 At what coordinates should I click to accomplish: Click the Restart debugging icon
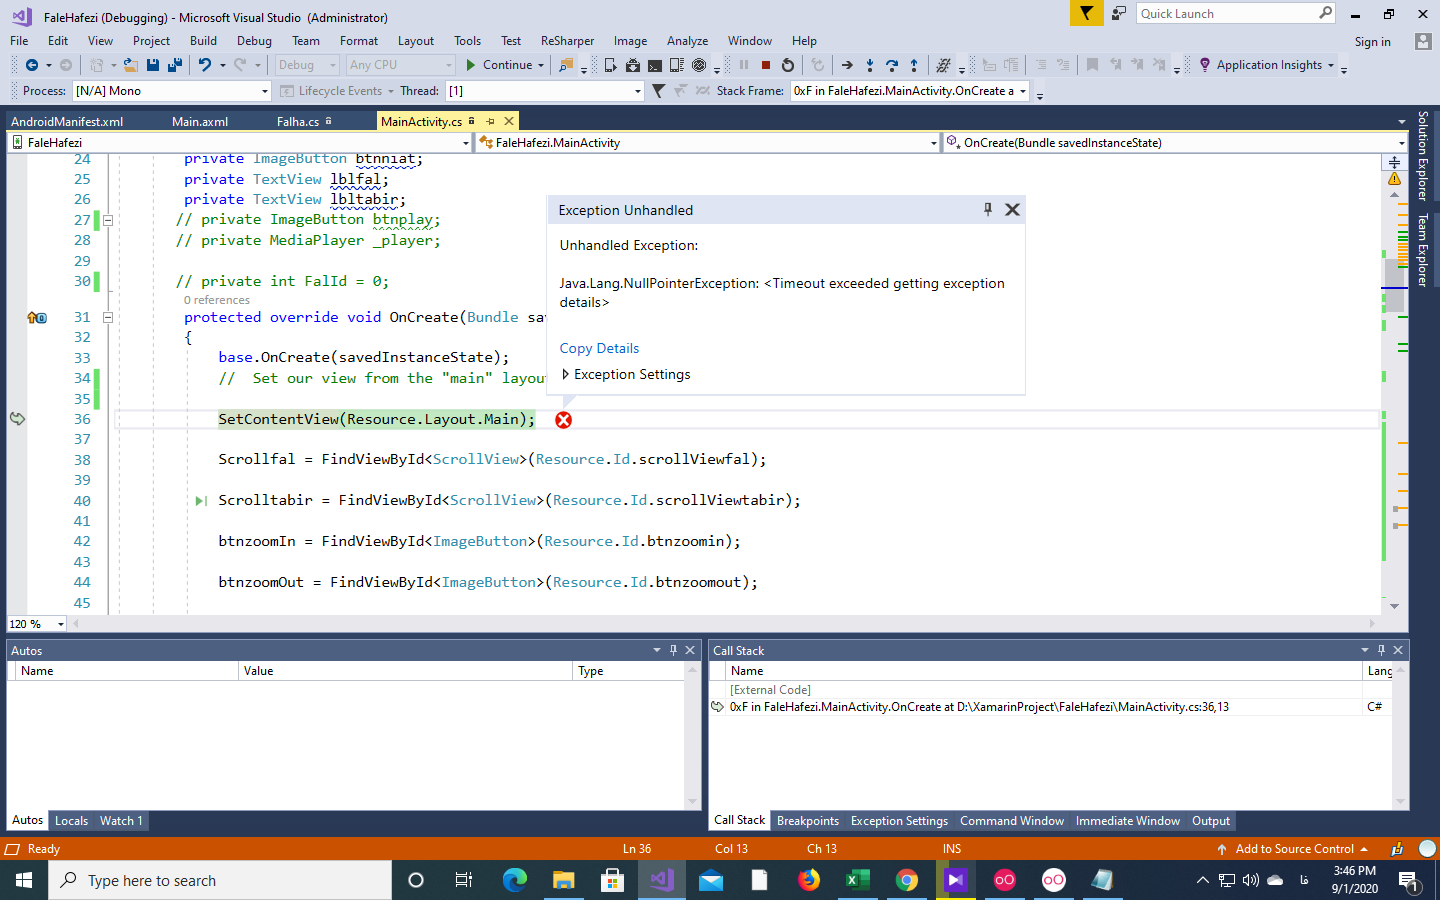coord(788,65)
